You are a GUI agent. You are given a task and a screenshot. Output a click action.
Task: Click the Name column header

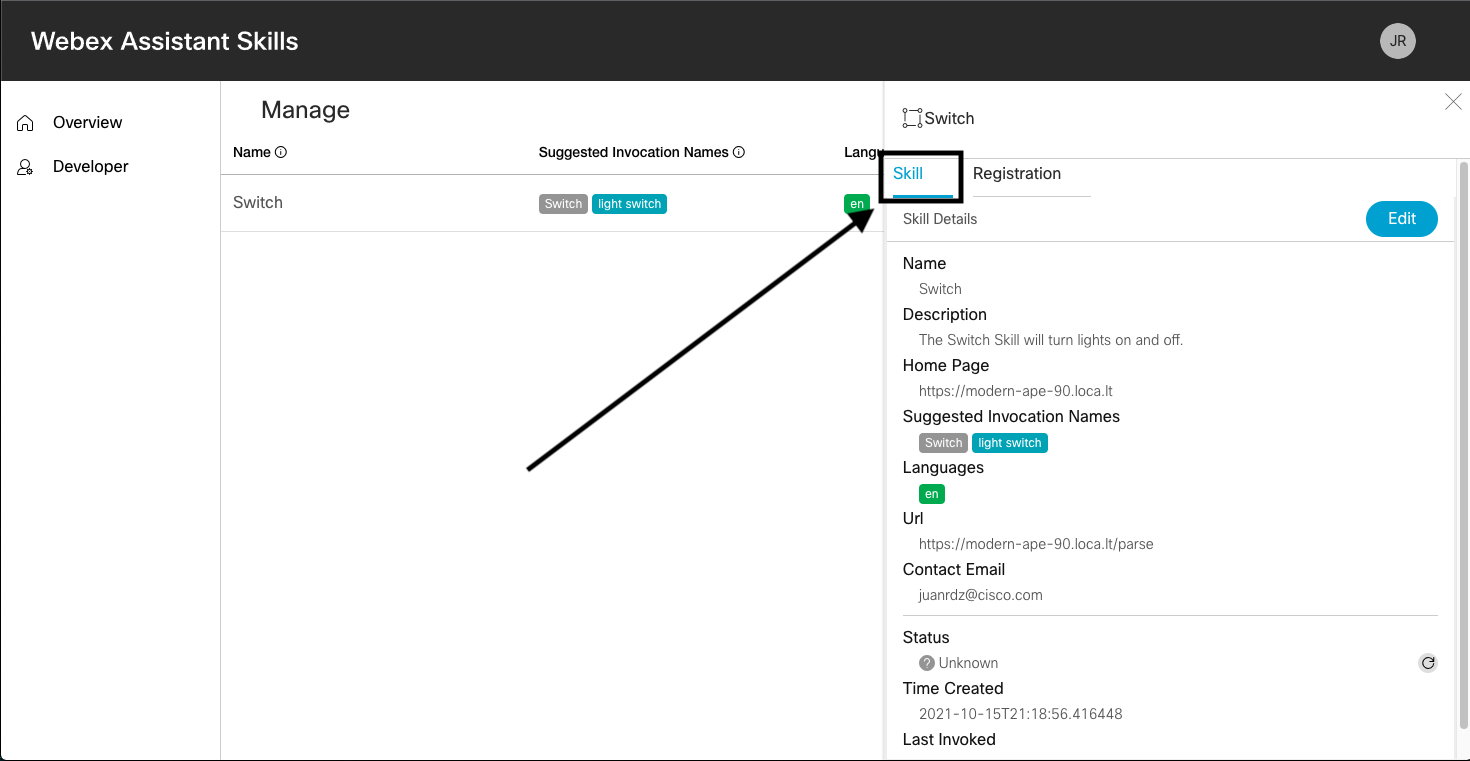click(252, 153)
